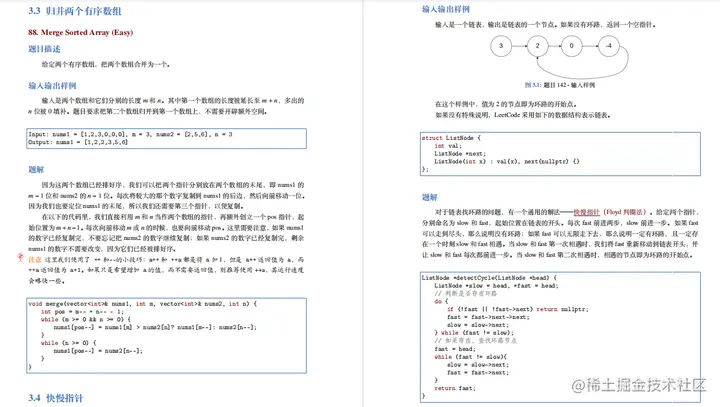Click the } while (fast != slow); line
Screen dimensions: 720x407
[x=474, y=333]
